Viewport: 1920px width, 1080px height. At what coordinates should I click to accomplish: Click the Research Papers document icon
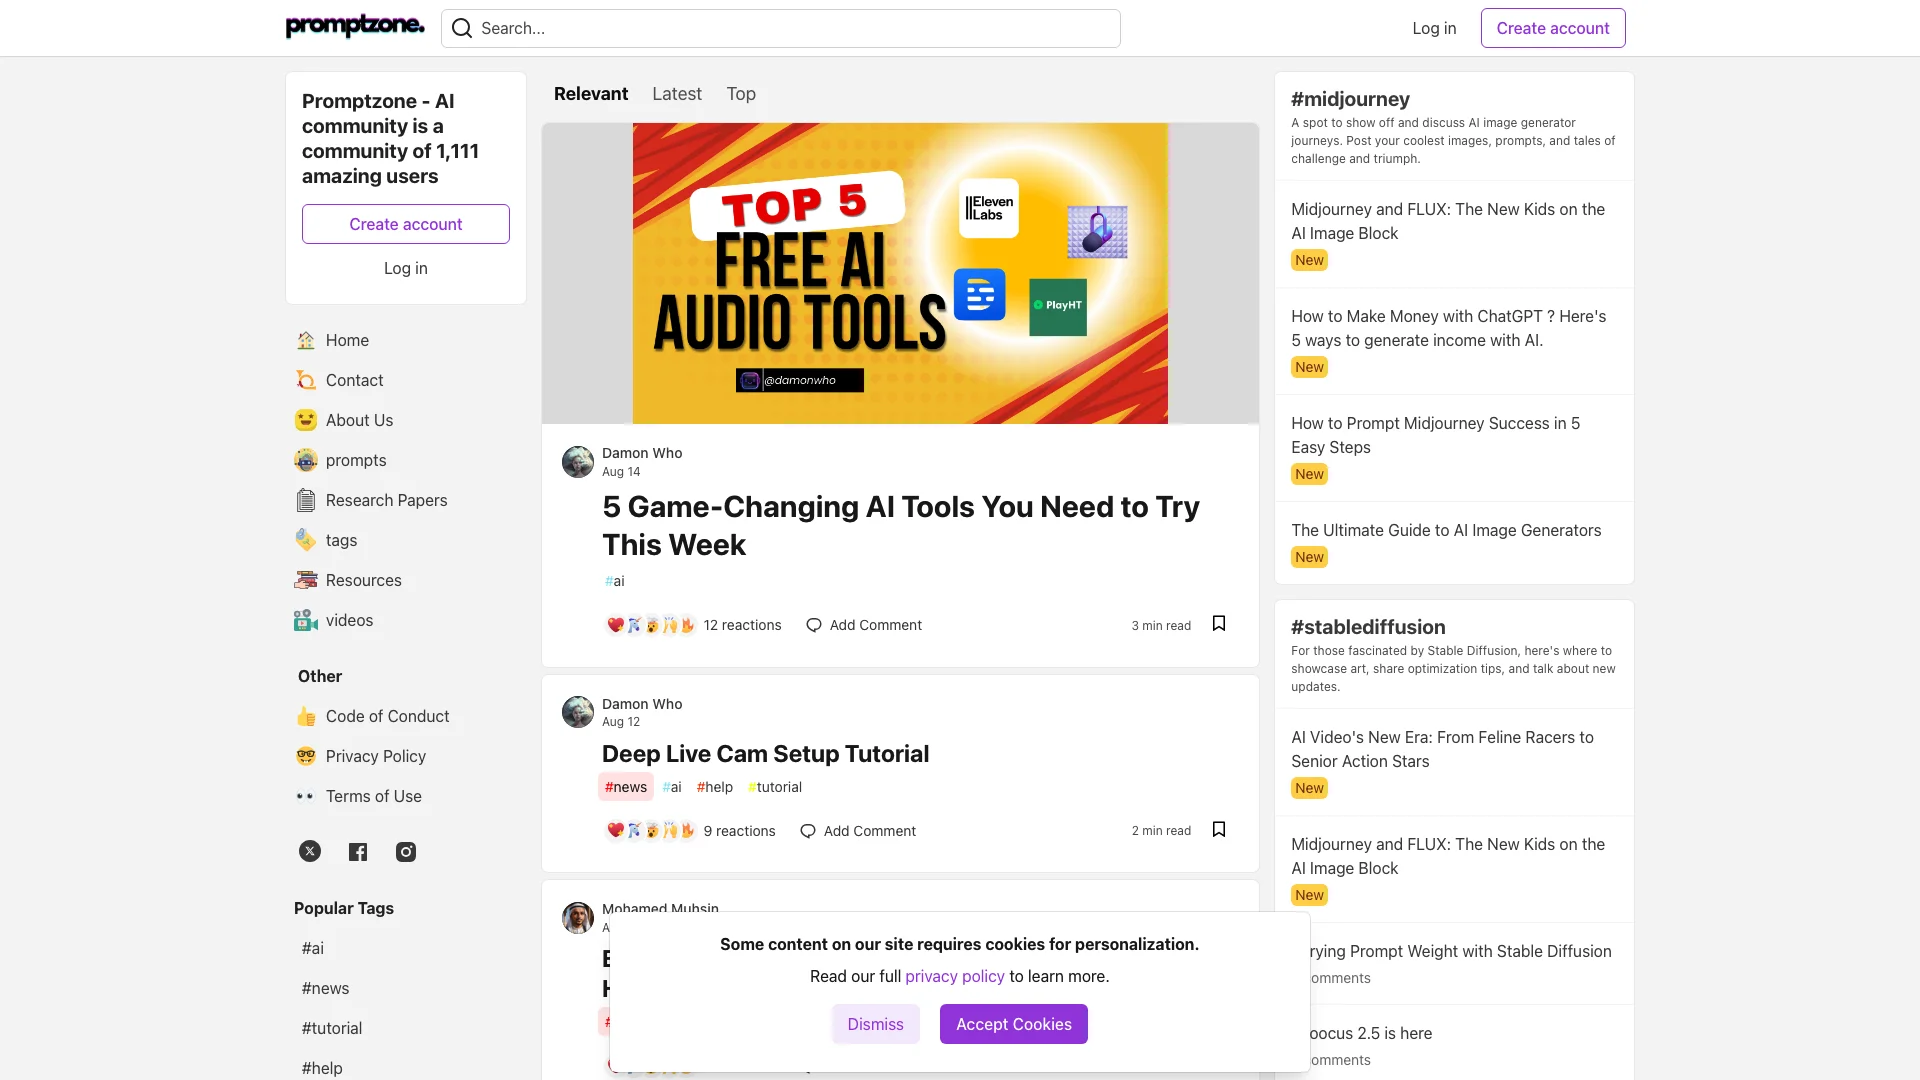(306, 500)
